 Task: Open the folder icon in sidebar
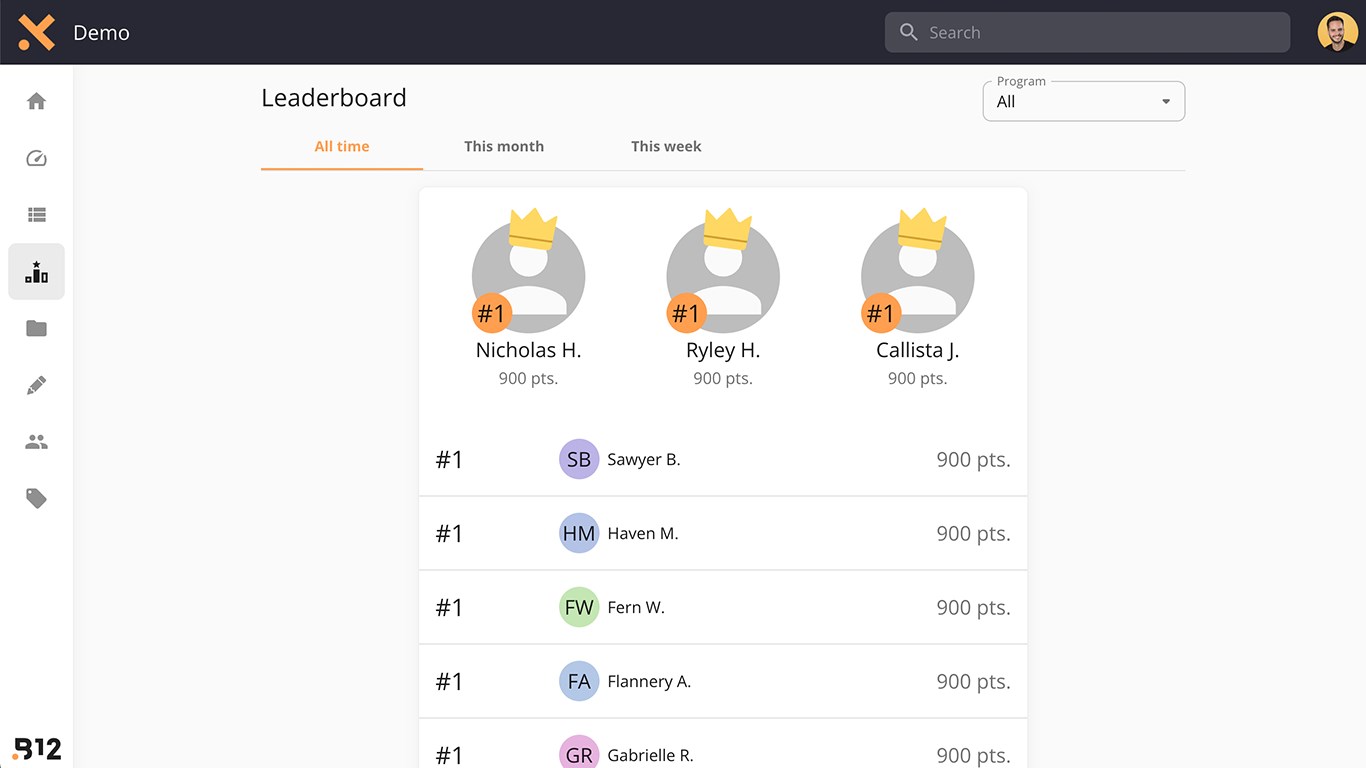(36, 329)
